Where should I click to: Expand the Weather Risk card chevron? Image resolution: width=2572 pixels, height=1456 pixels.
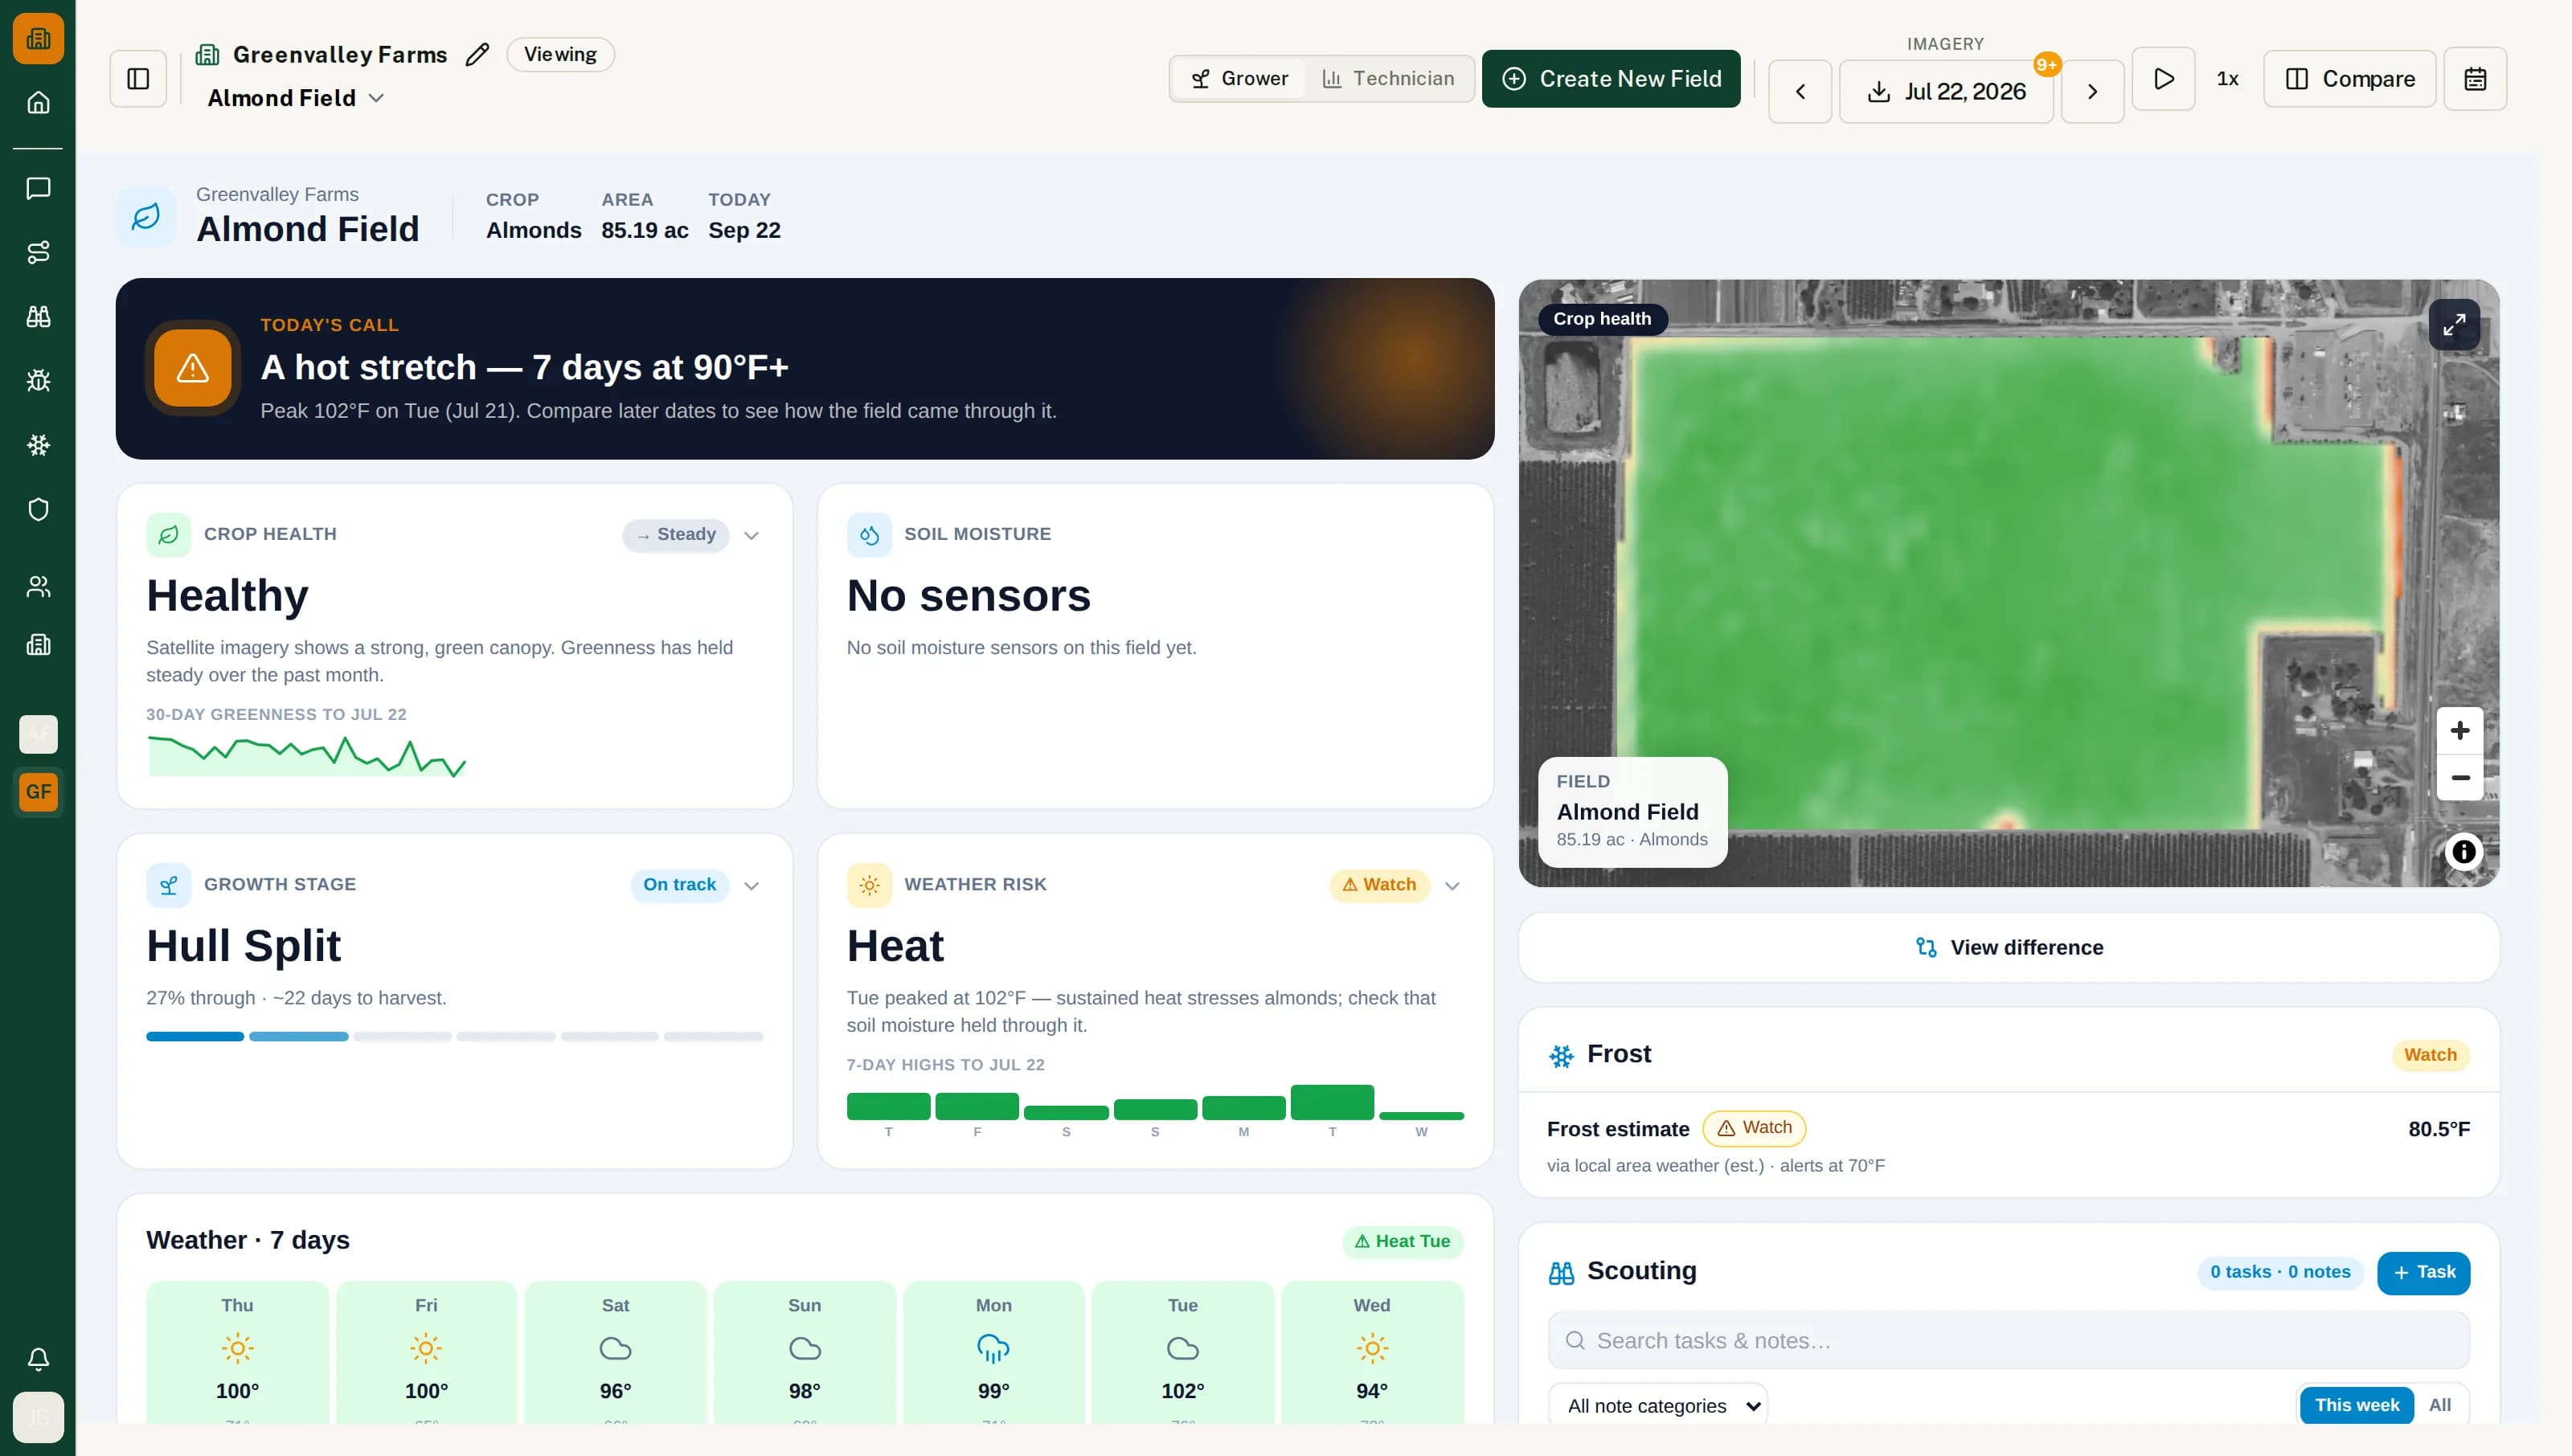[x=1452, y=885]
